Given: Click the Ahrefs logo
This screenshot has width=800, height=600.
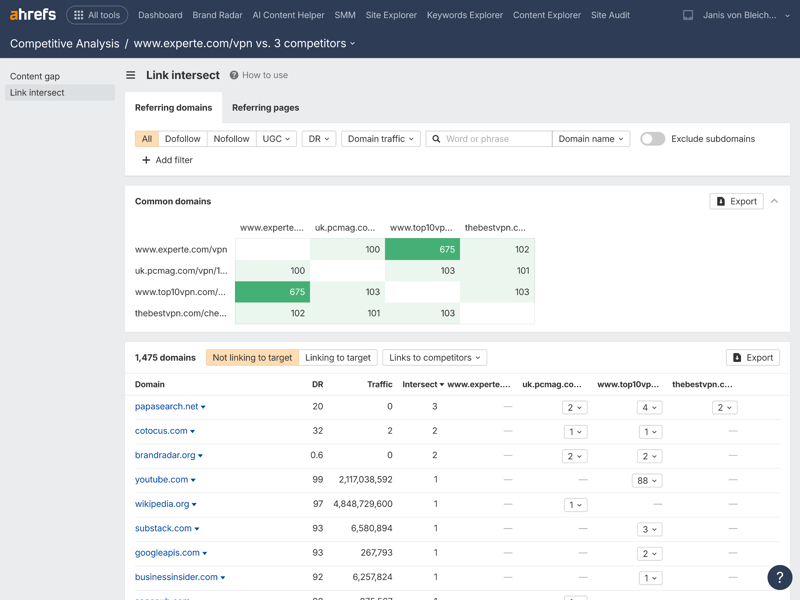Looking at the screenshot, I should pyautogui.click(x=33, y=15).
